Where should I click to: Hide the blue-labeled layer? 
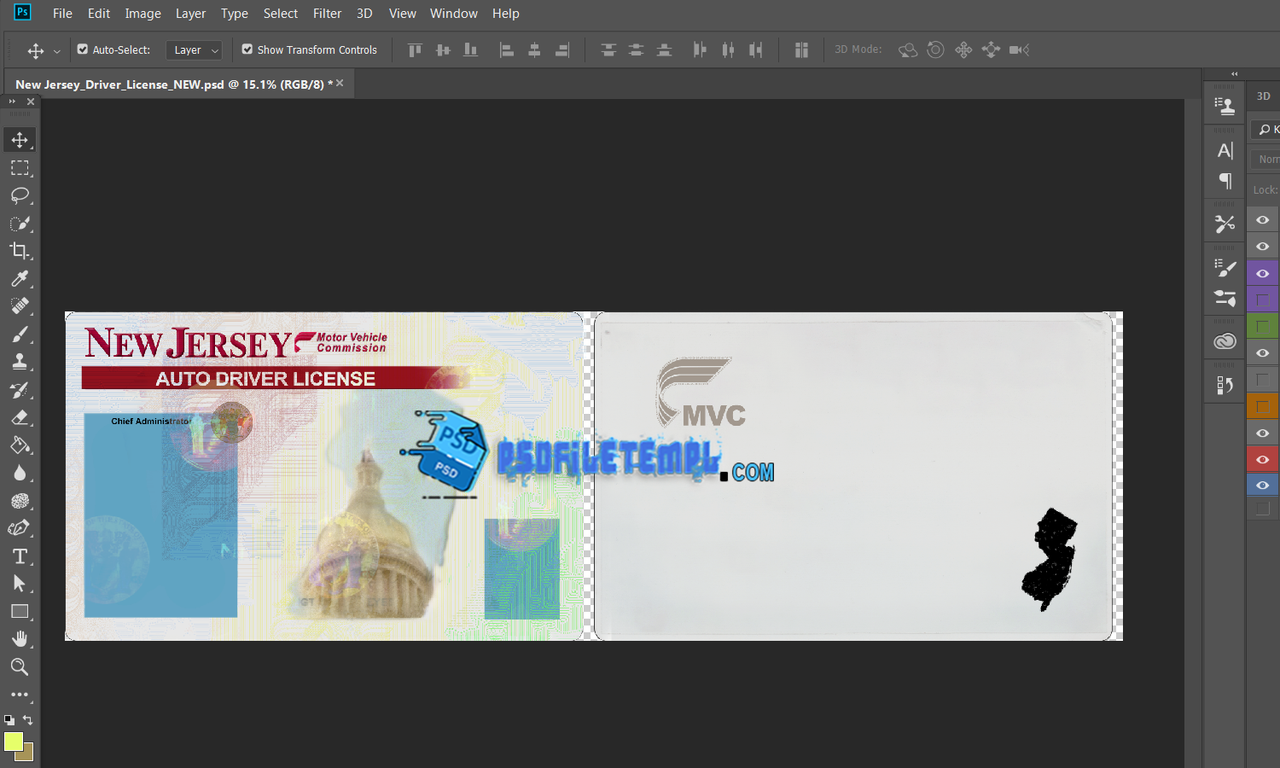[x=1263, y=486]
